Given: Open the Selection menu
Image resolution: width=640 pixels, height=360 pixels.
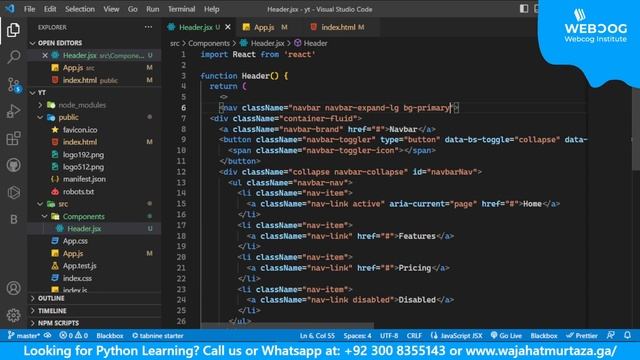Looking at the screenshot, I should click(x=80, y=9).
